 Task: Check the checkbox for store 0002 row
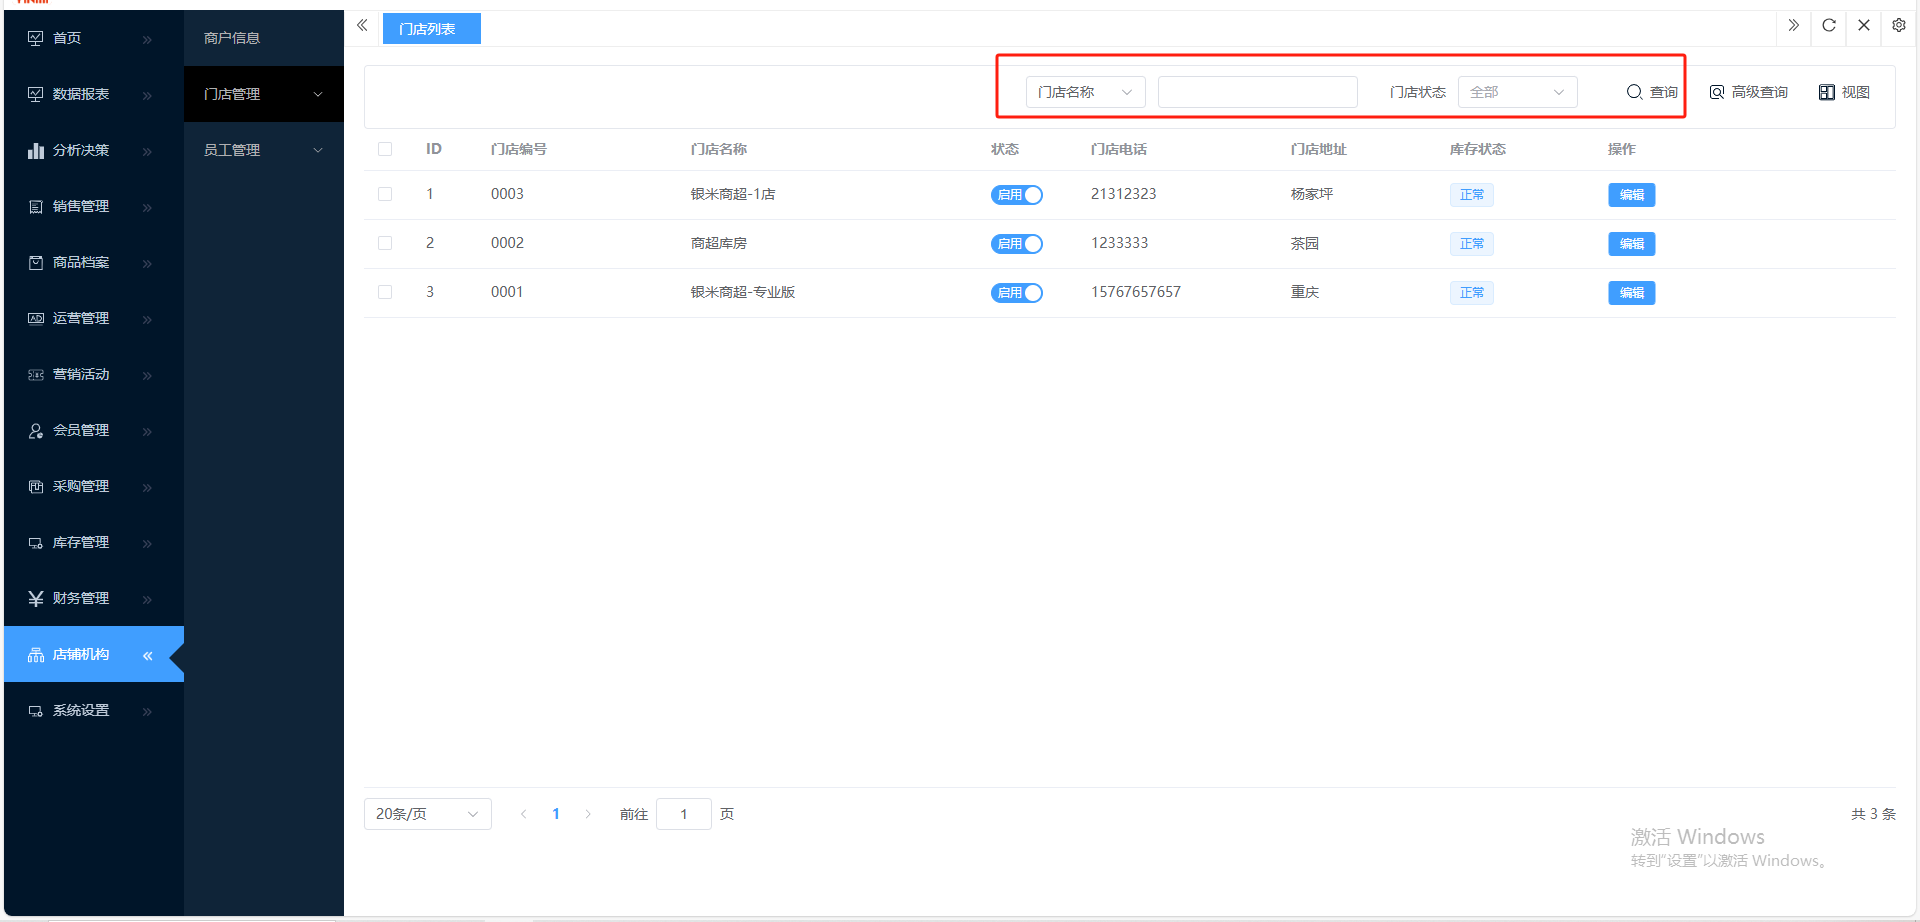point(385,243)
